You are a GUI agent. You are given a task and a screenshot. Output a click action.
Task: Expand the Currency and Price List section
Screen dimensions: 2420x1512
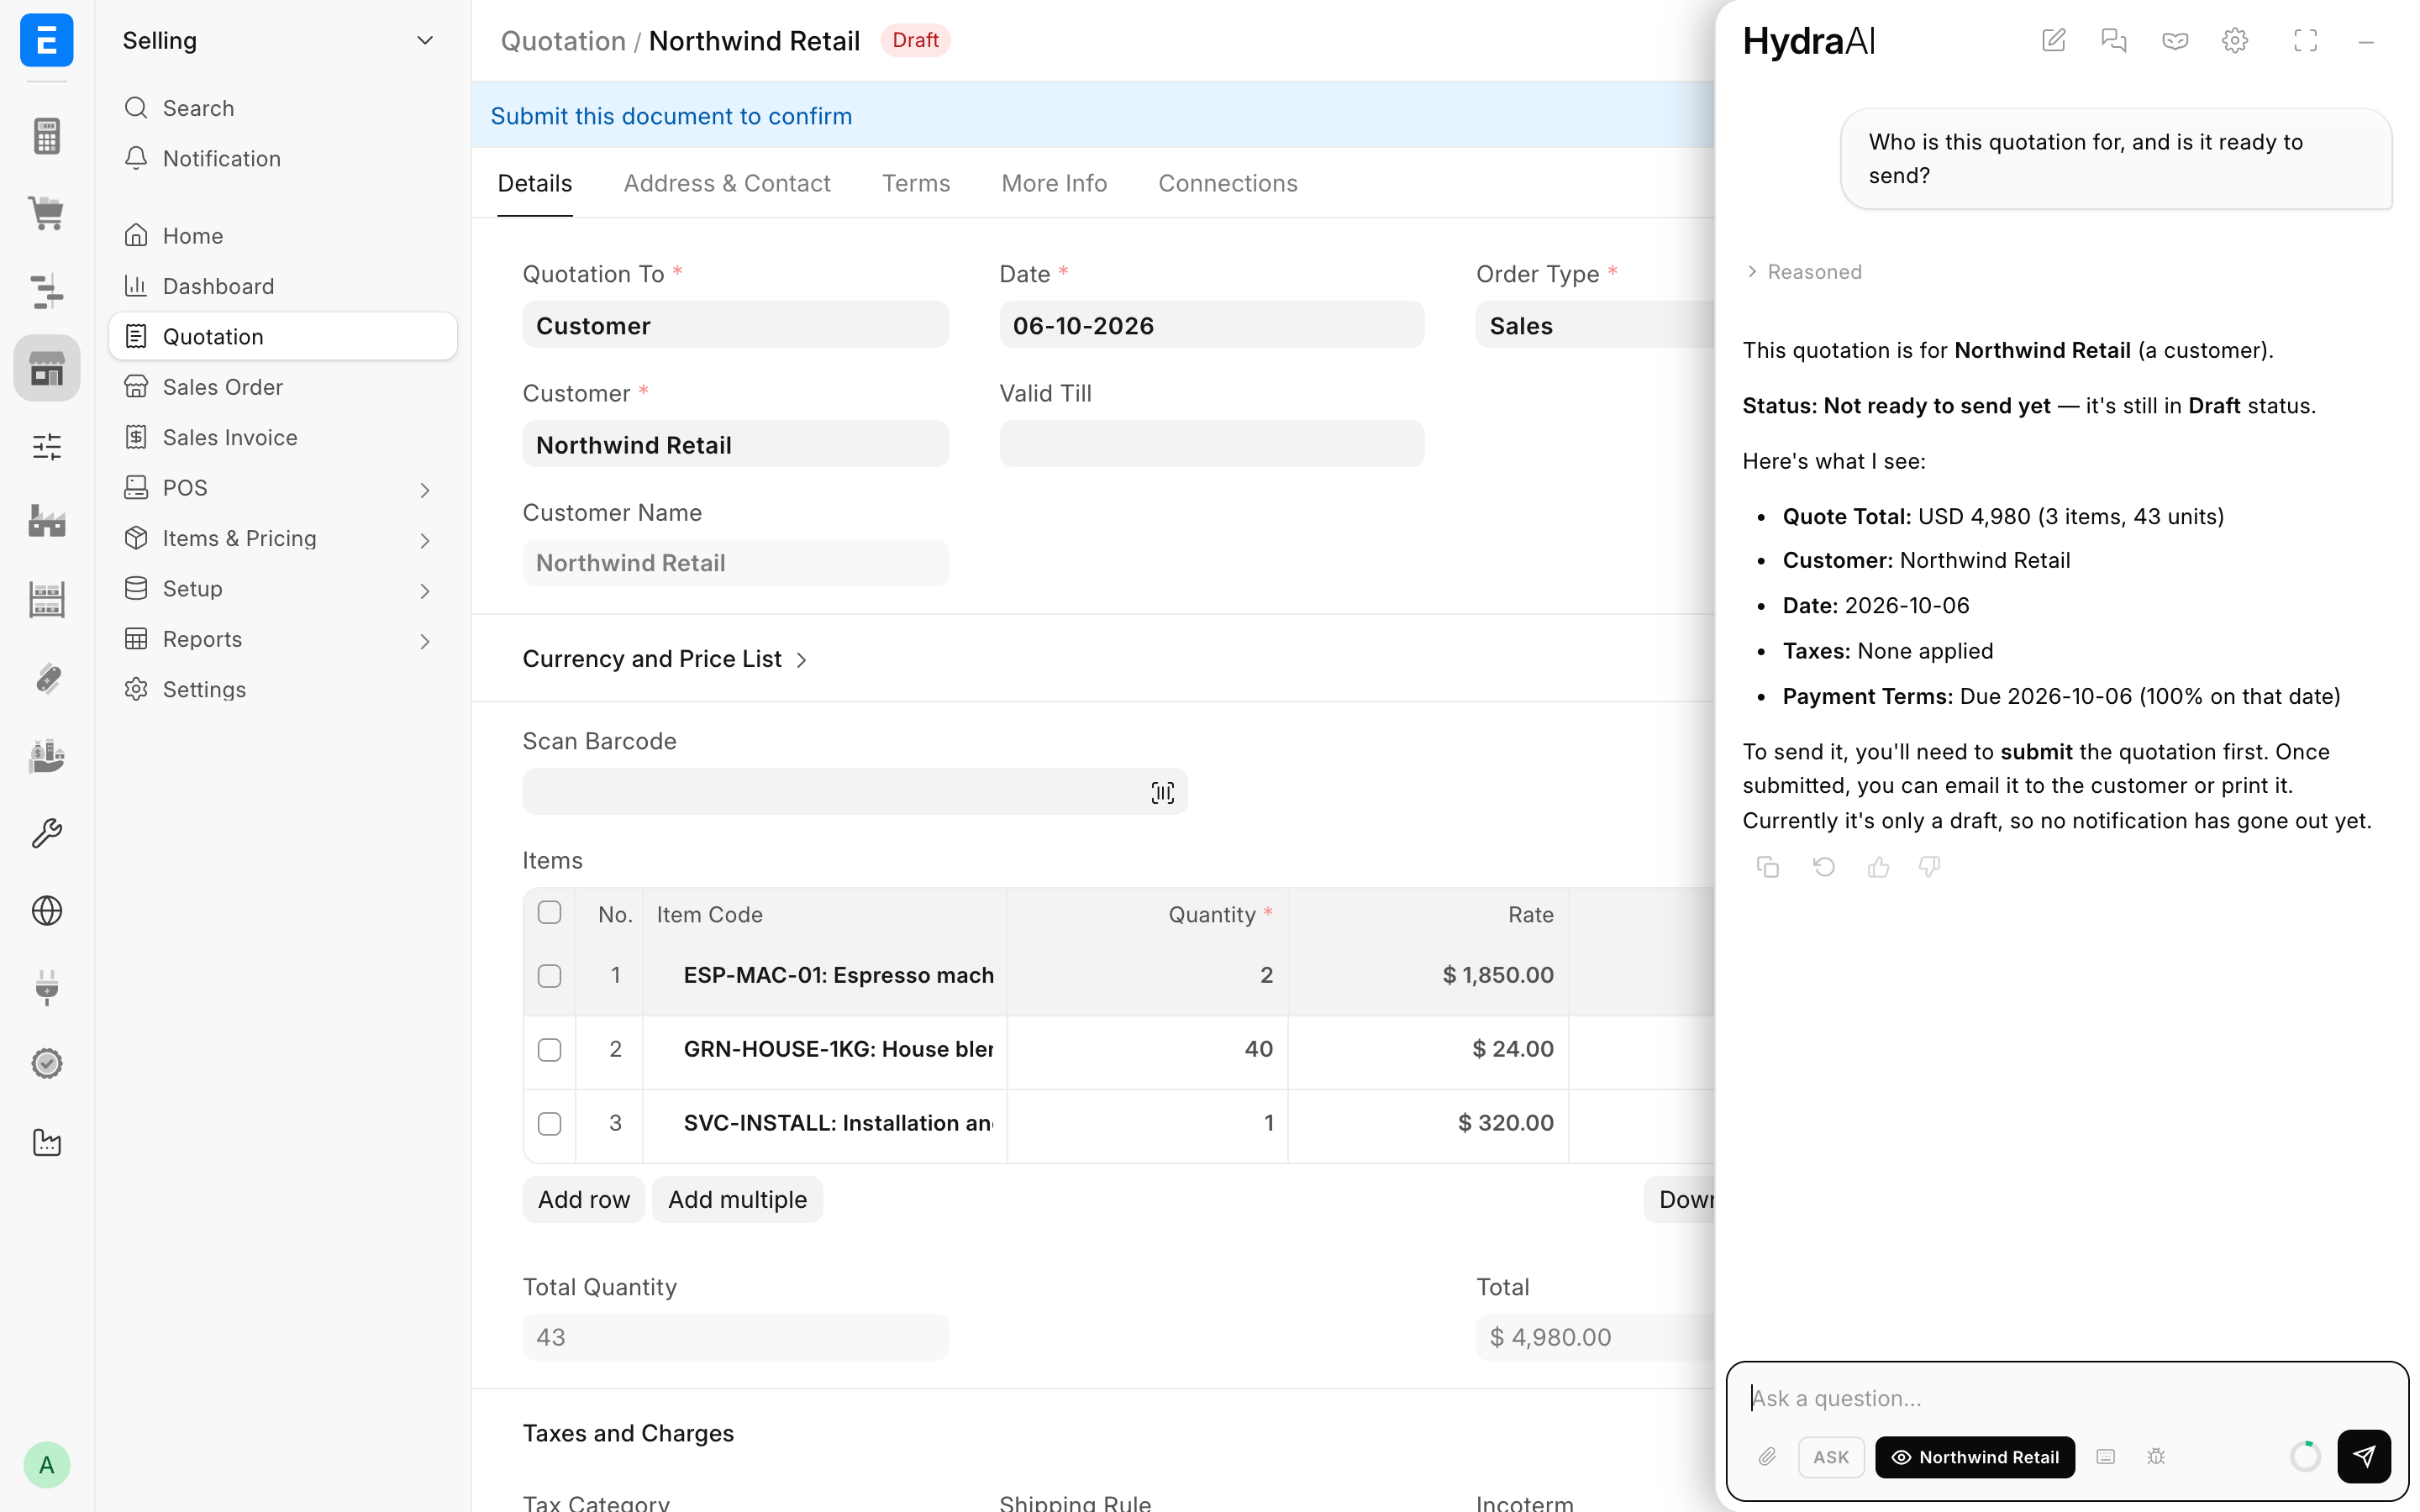(664, 659)
